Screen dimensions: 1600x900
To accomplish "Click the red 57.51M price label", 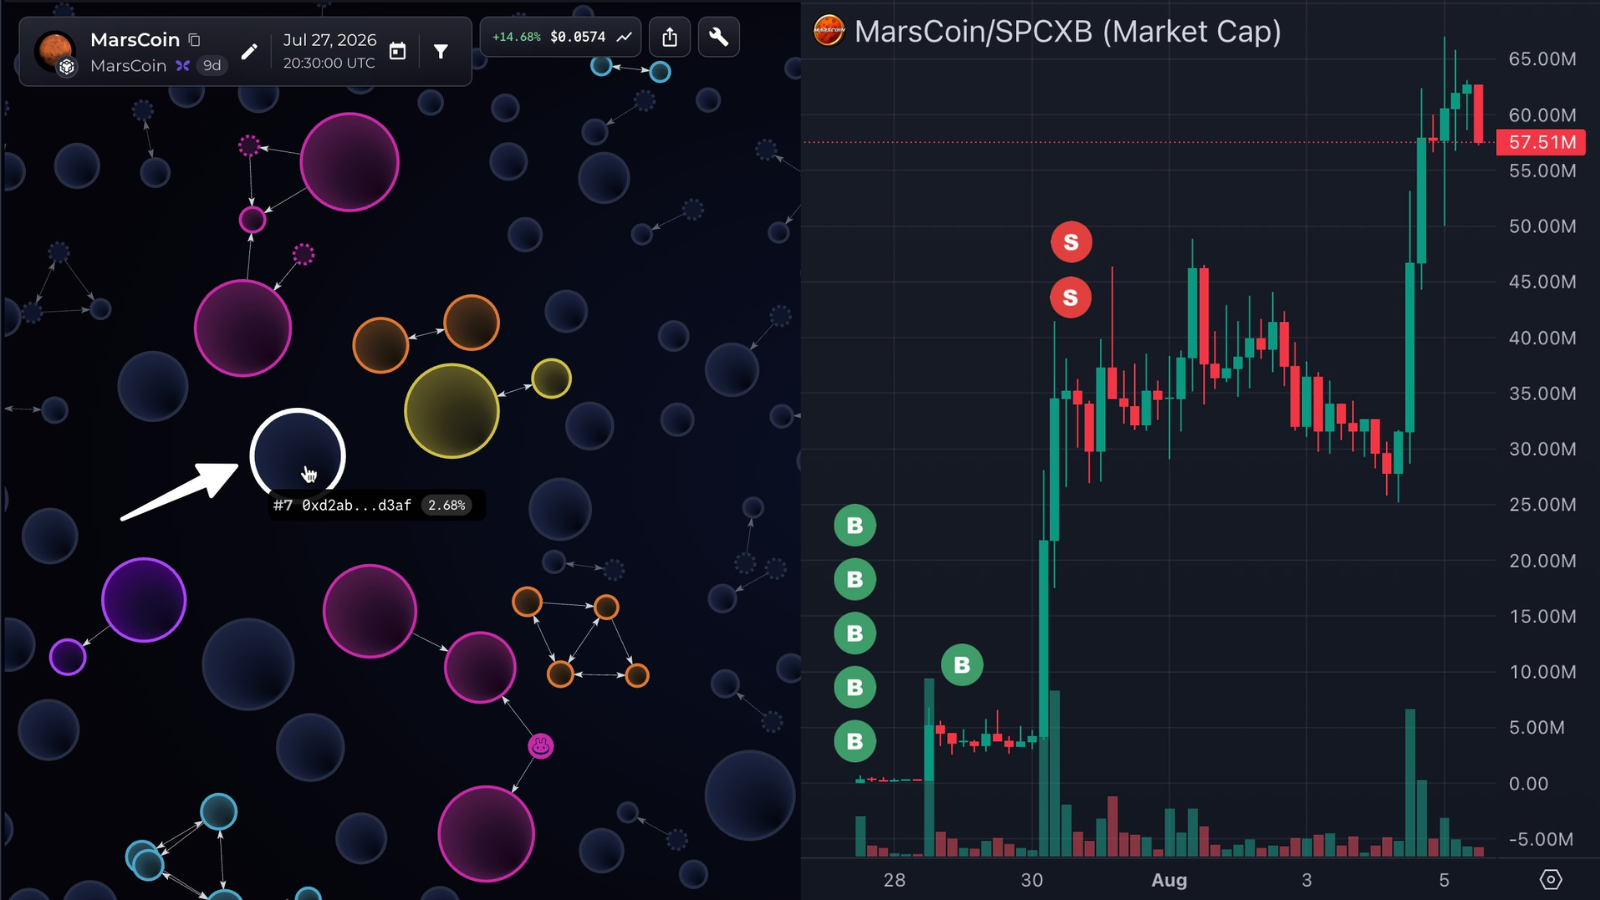I will pos(1541,142).
